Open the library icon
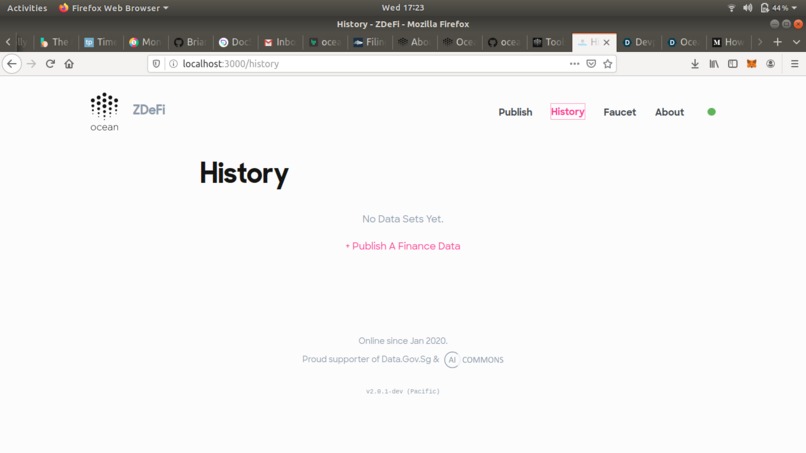The height and width of the screenshot is (453, 806). [714, 64]
